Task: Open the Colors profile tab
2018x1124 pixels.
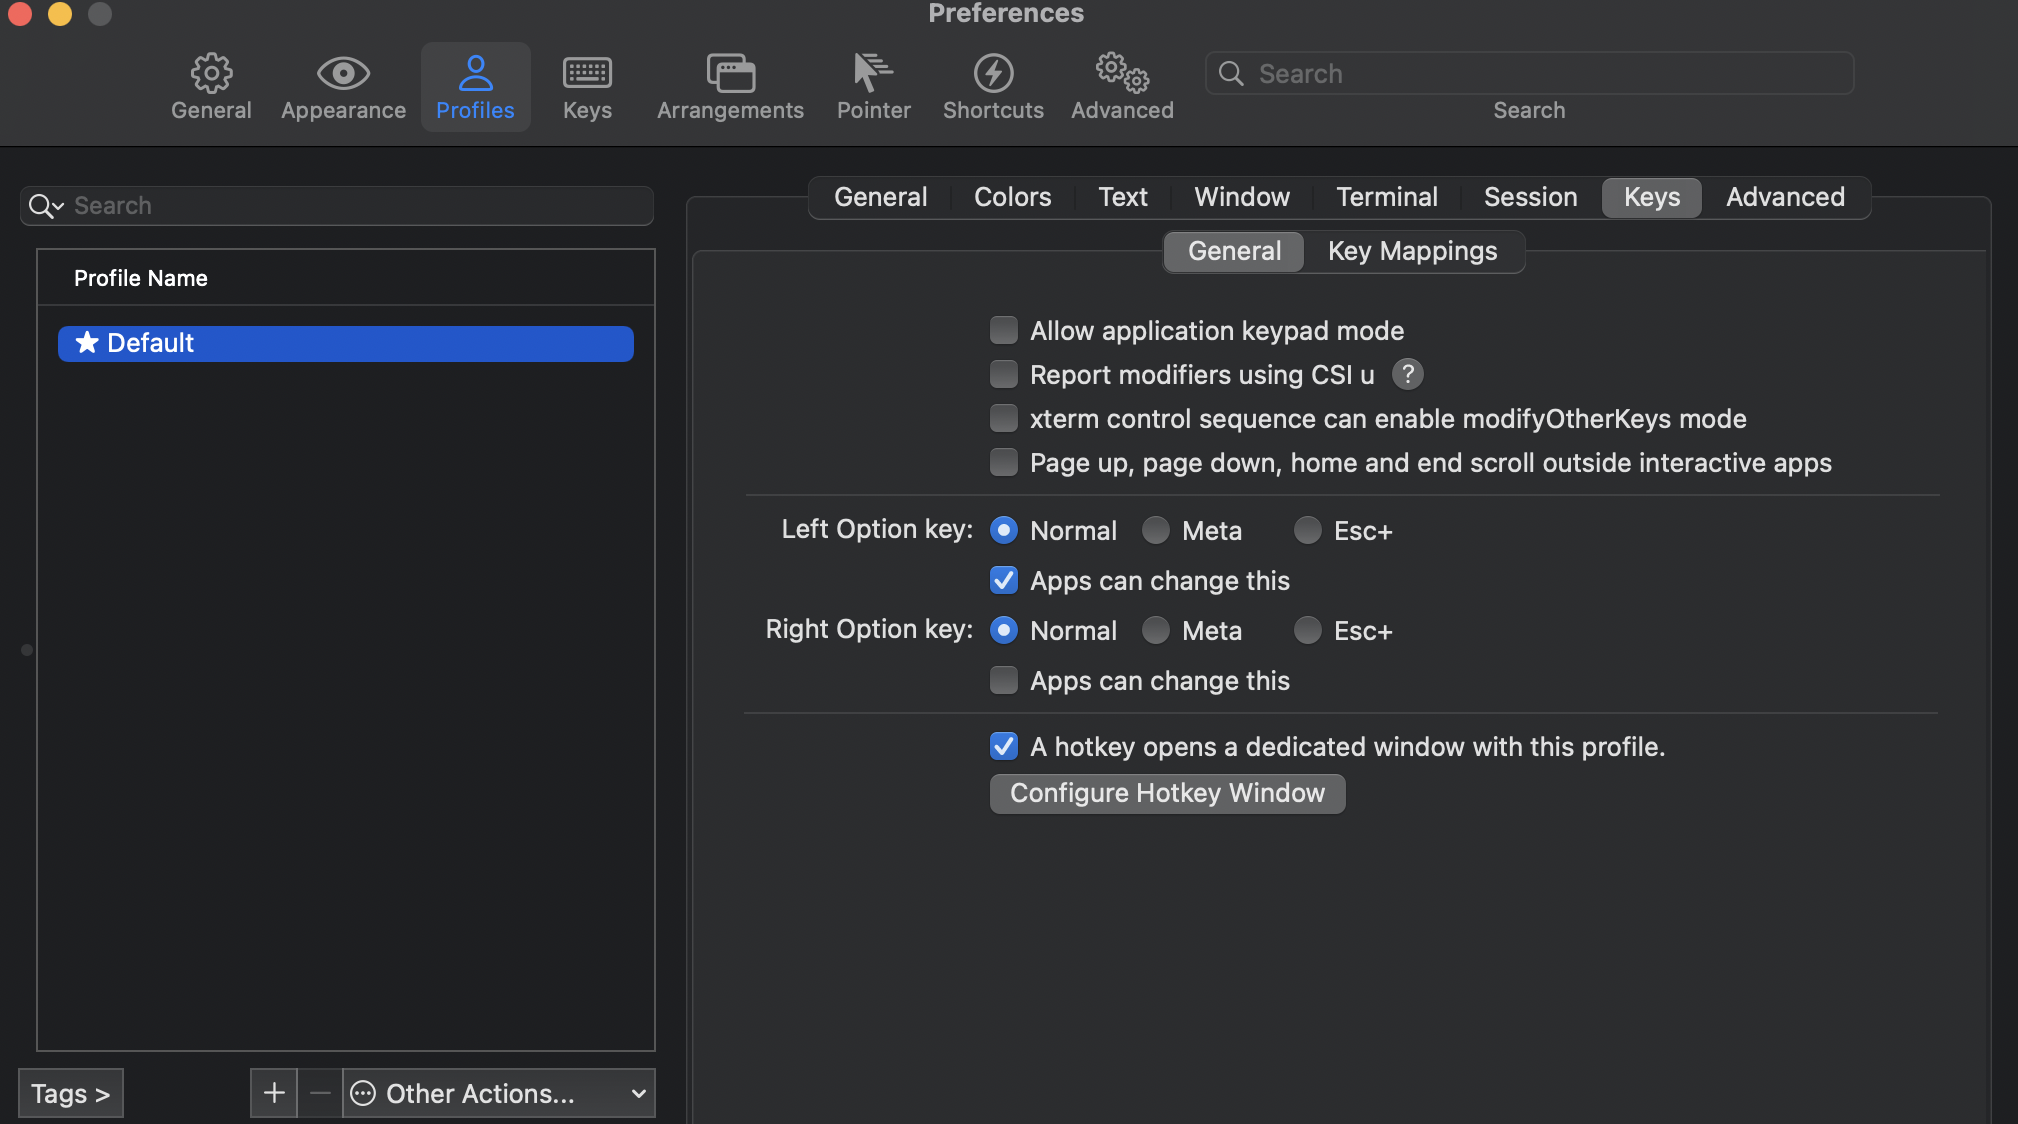Action: (1011, 197)
